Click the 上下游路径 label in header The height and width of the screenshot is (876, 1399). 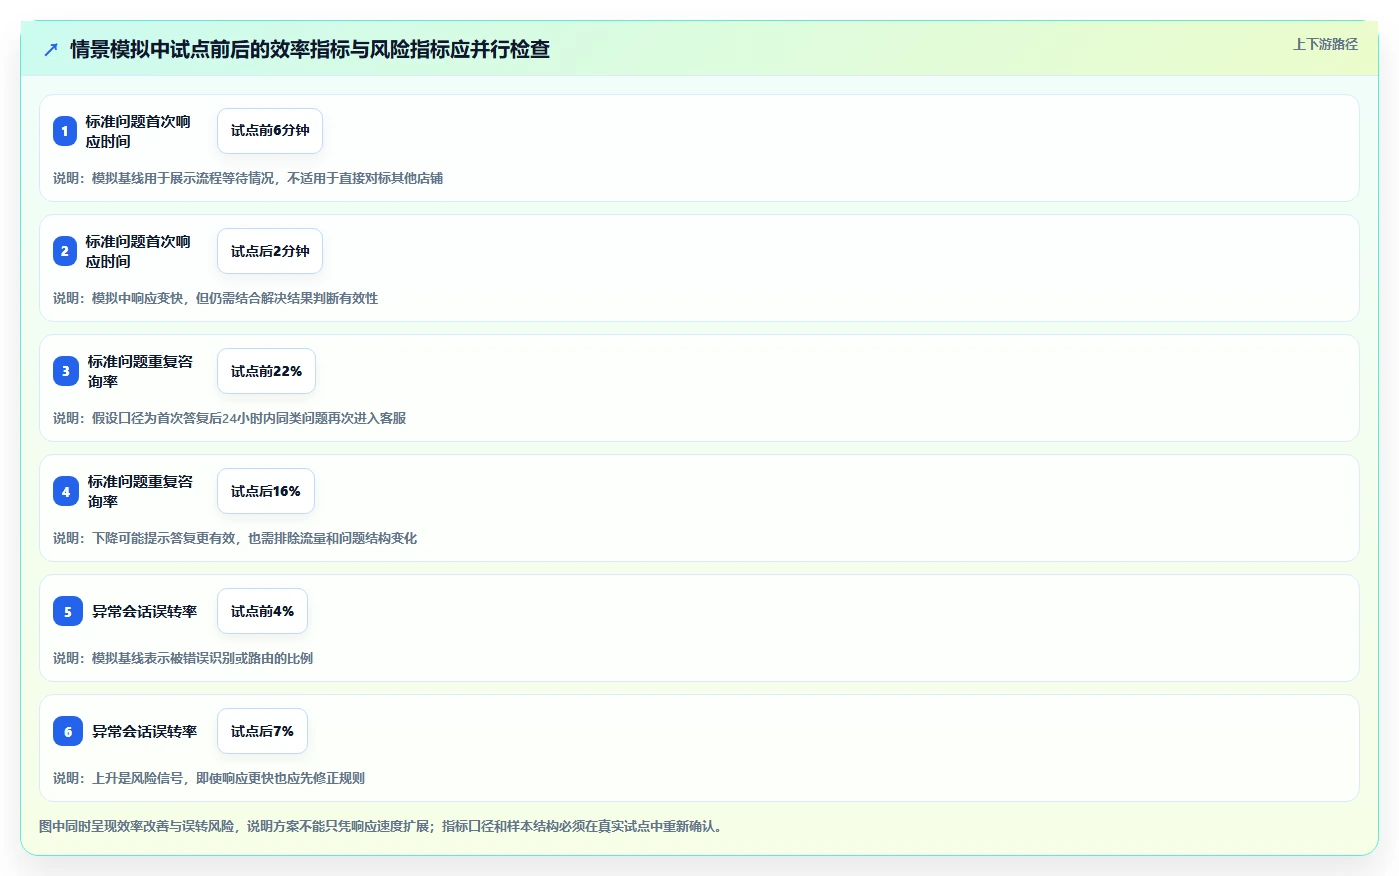1325,44
